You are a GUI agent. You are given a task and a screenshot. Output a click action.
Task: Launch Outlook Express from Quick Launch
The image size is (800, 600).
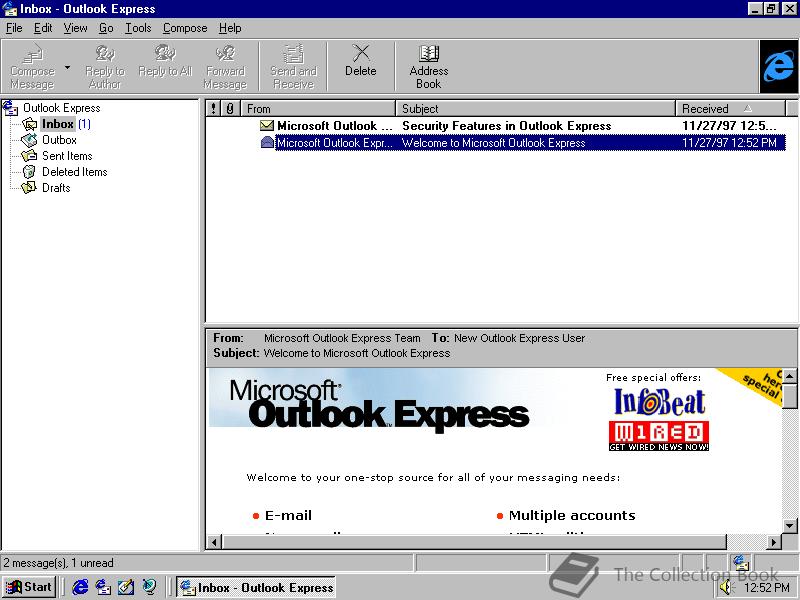[103, 587]
